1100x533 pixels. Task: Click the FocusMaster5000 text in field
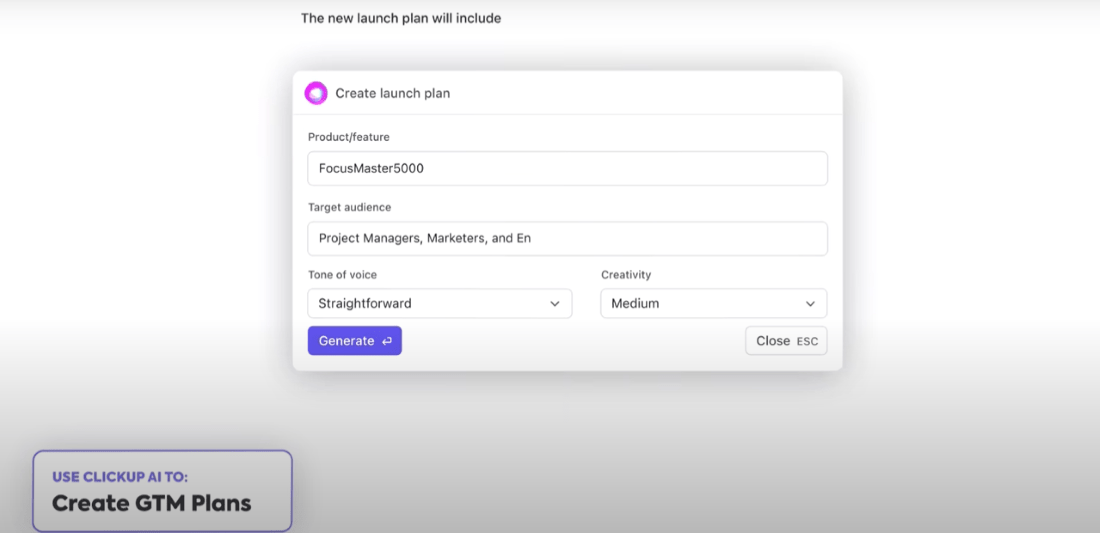pos(371,168)
